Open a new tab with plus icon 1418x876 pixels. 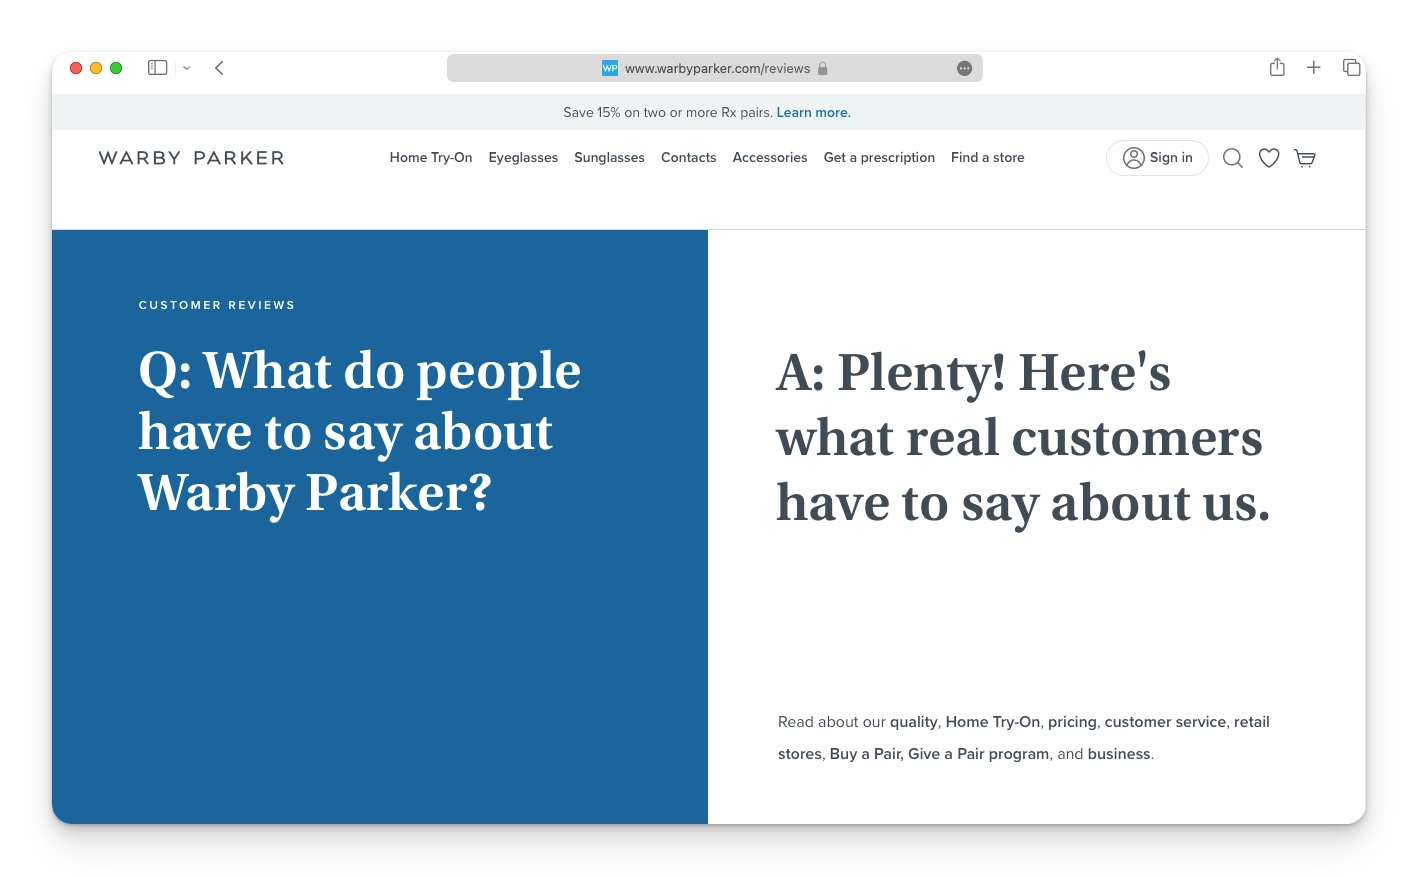[1314, 67]
